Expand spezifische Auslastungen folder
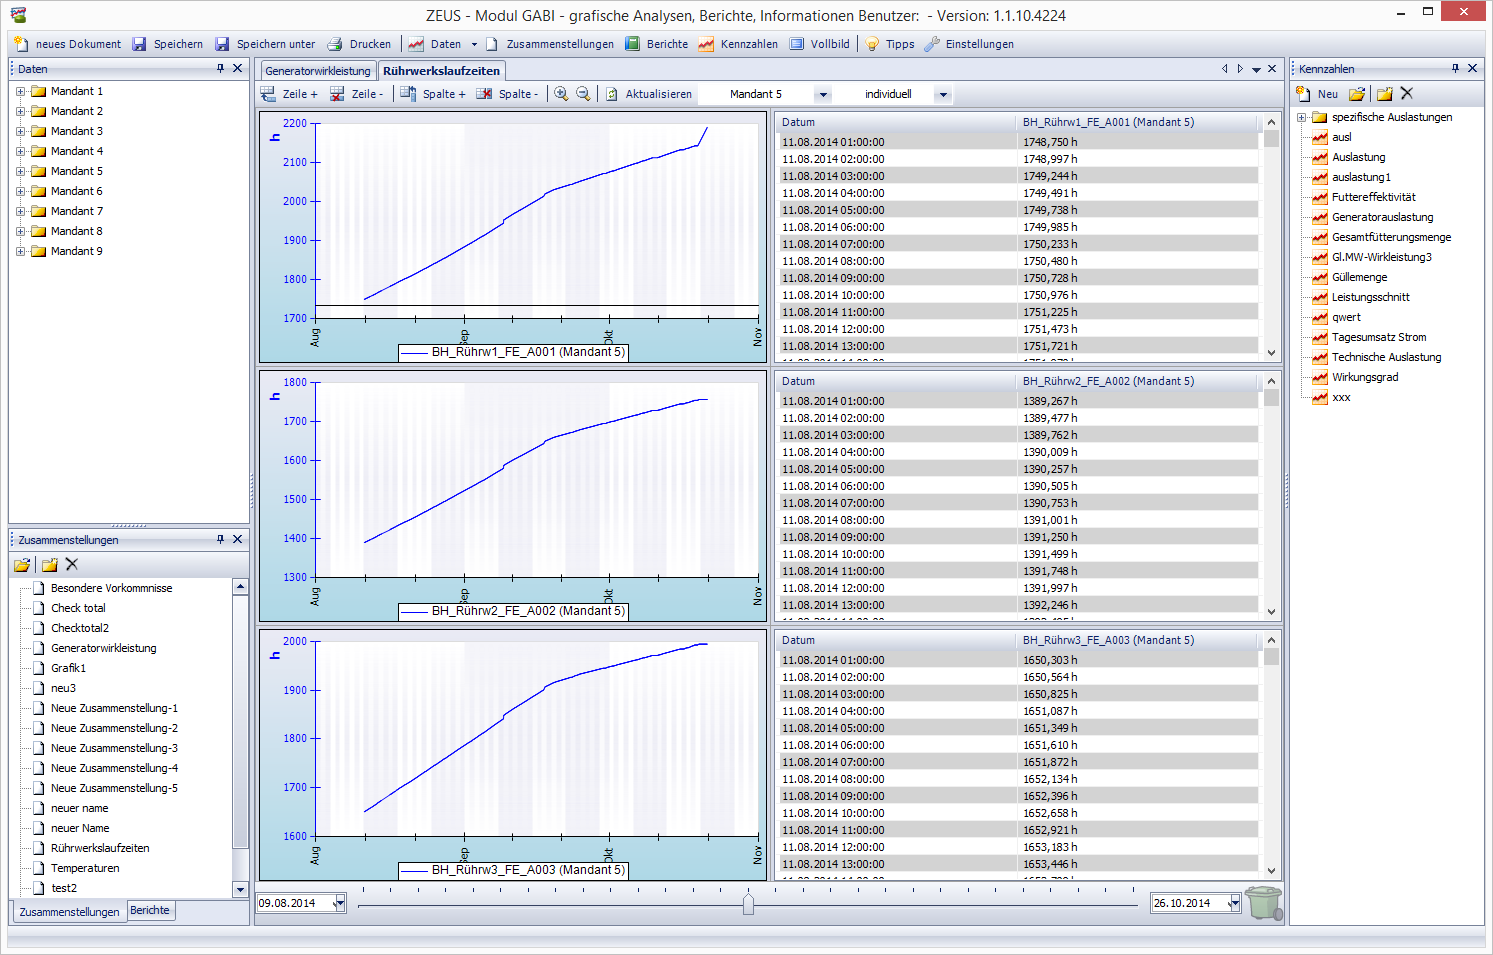1493x955 pixels. click(1303, 117)
